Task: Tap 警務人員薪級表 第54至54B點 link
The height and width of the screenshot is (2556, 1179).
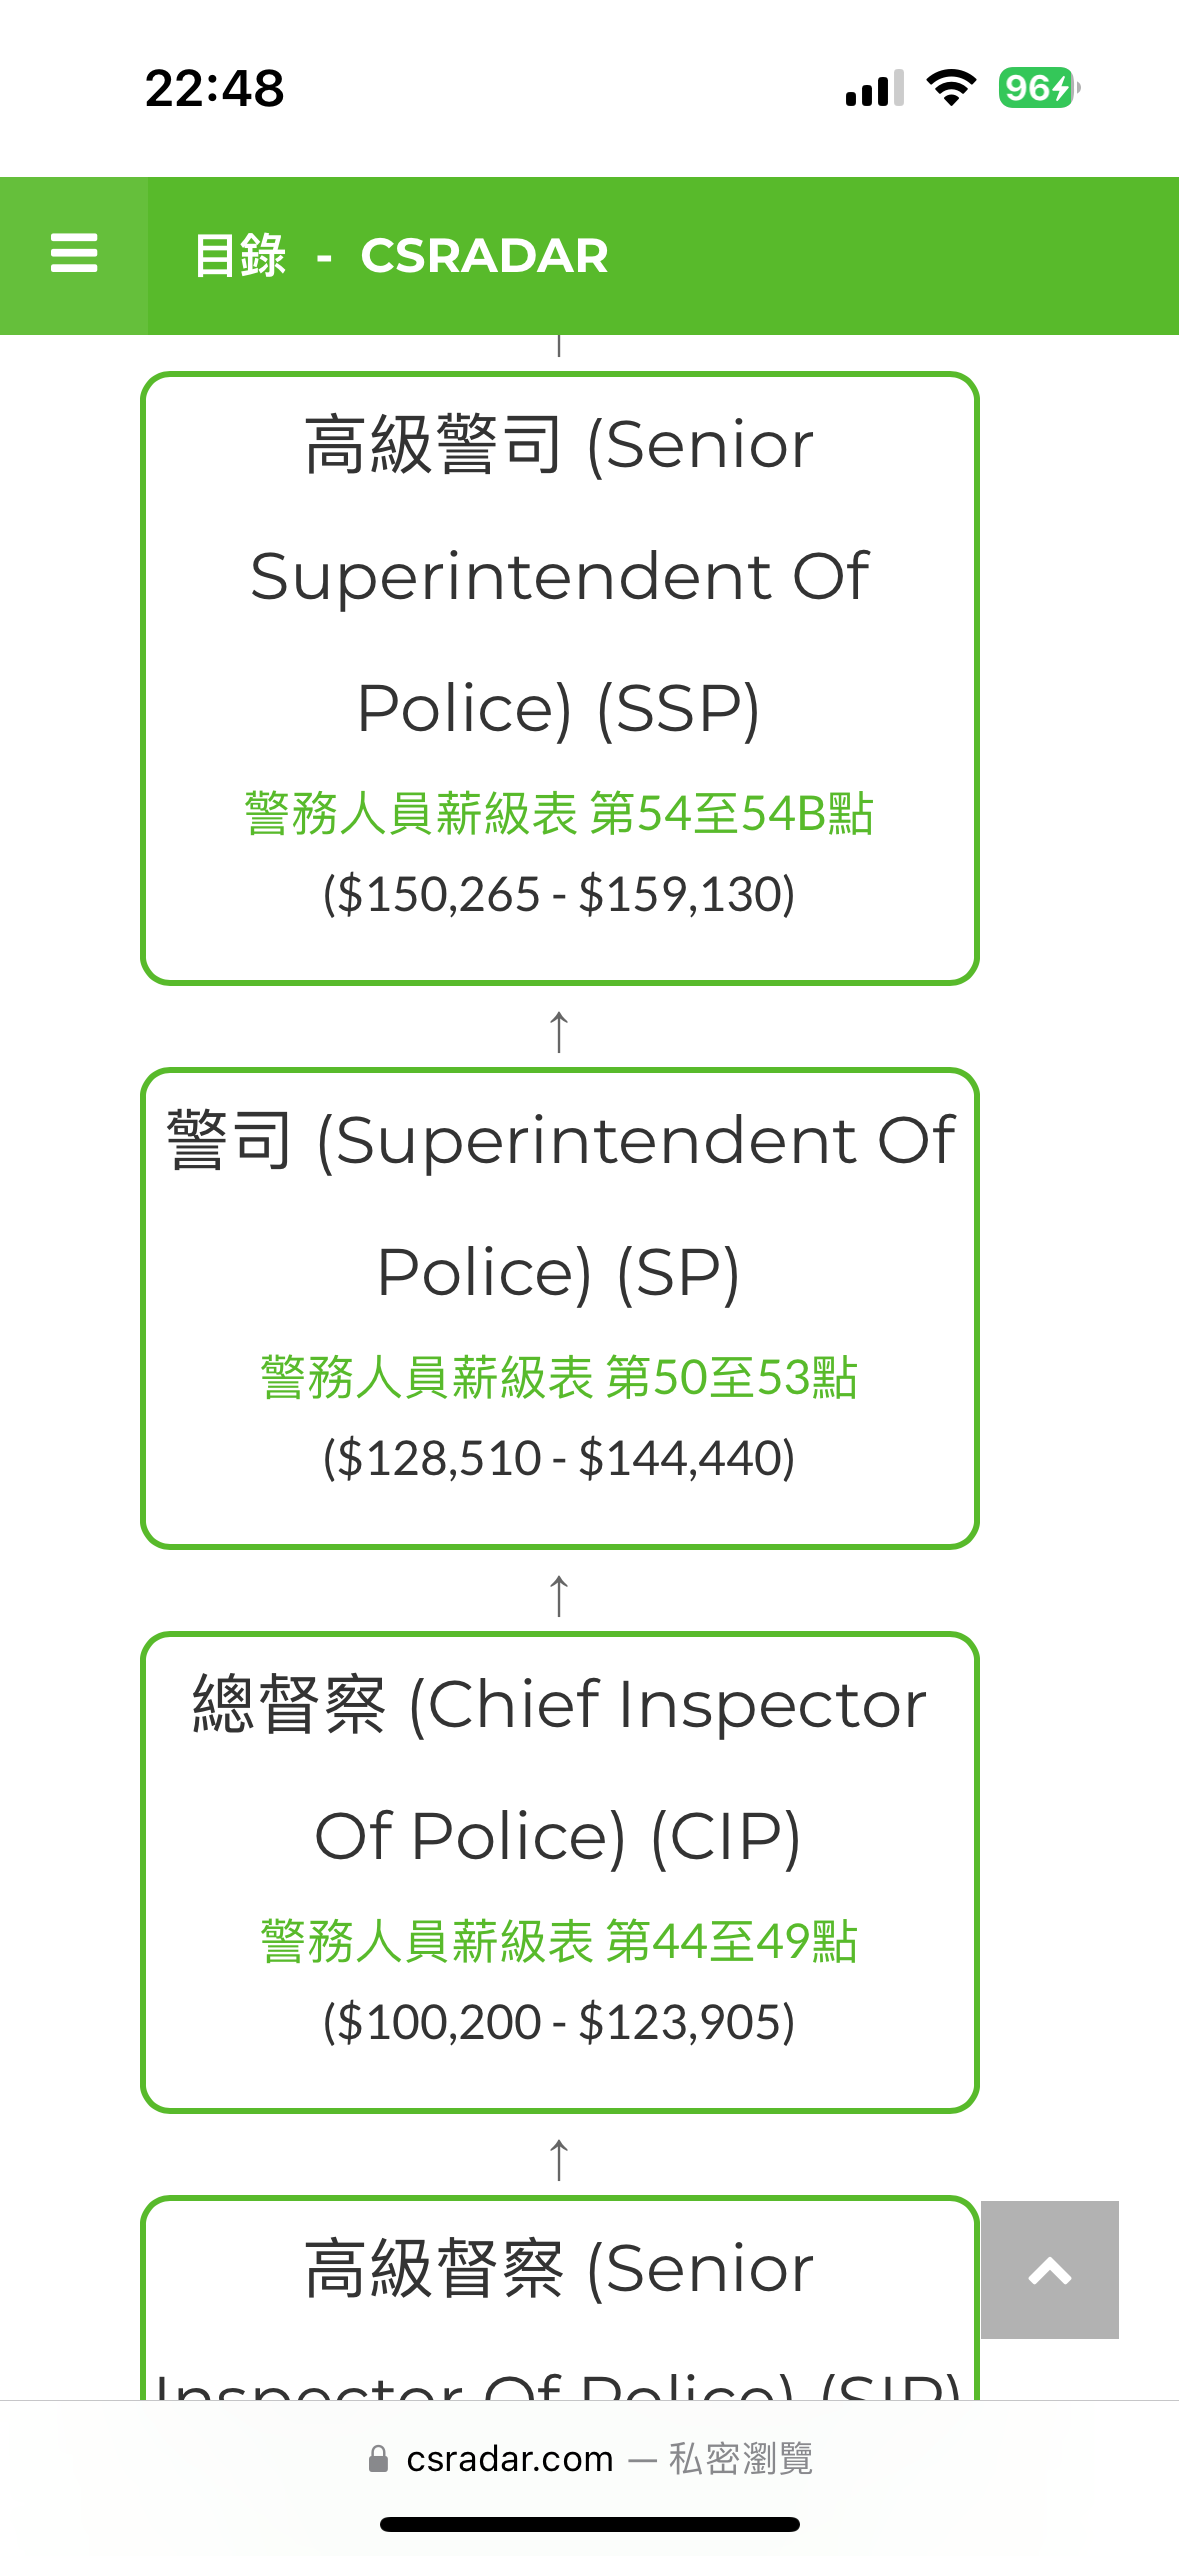Action: (x=559, y=813)
